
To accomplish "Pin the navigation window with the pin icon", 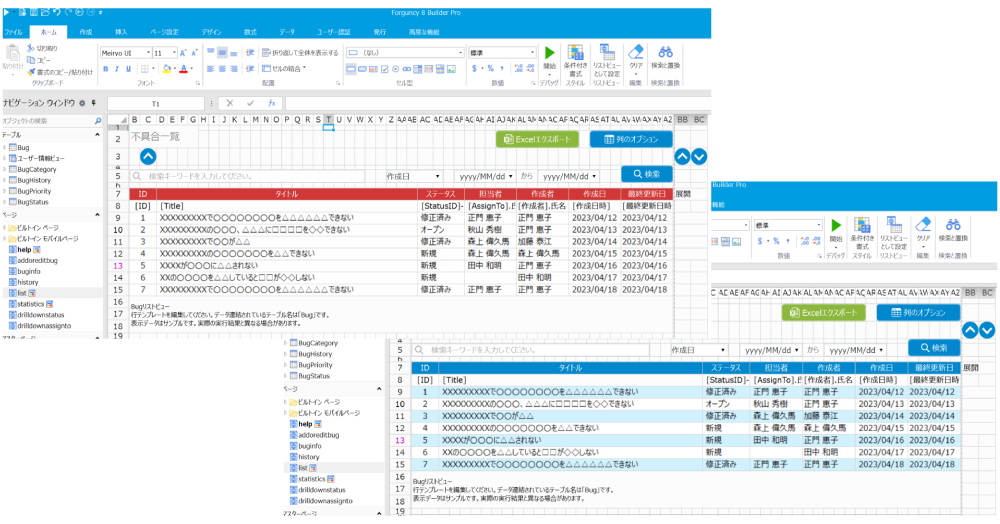I will (94, 103).
